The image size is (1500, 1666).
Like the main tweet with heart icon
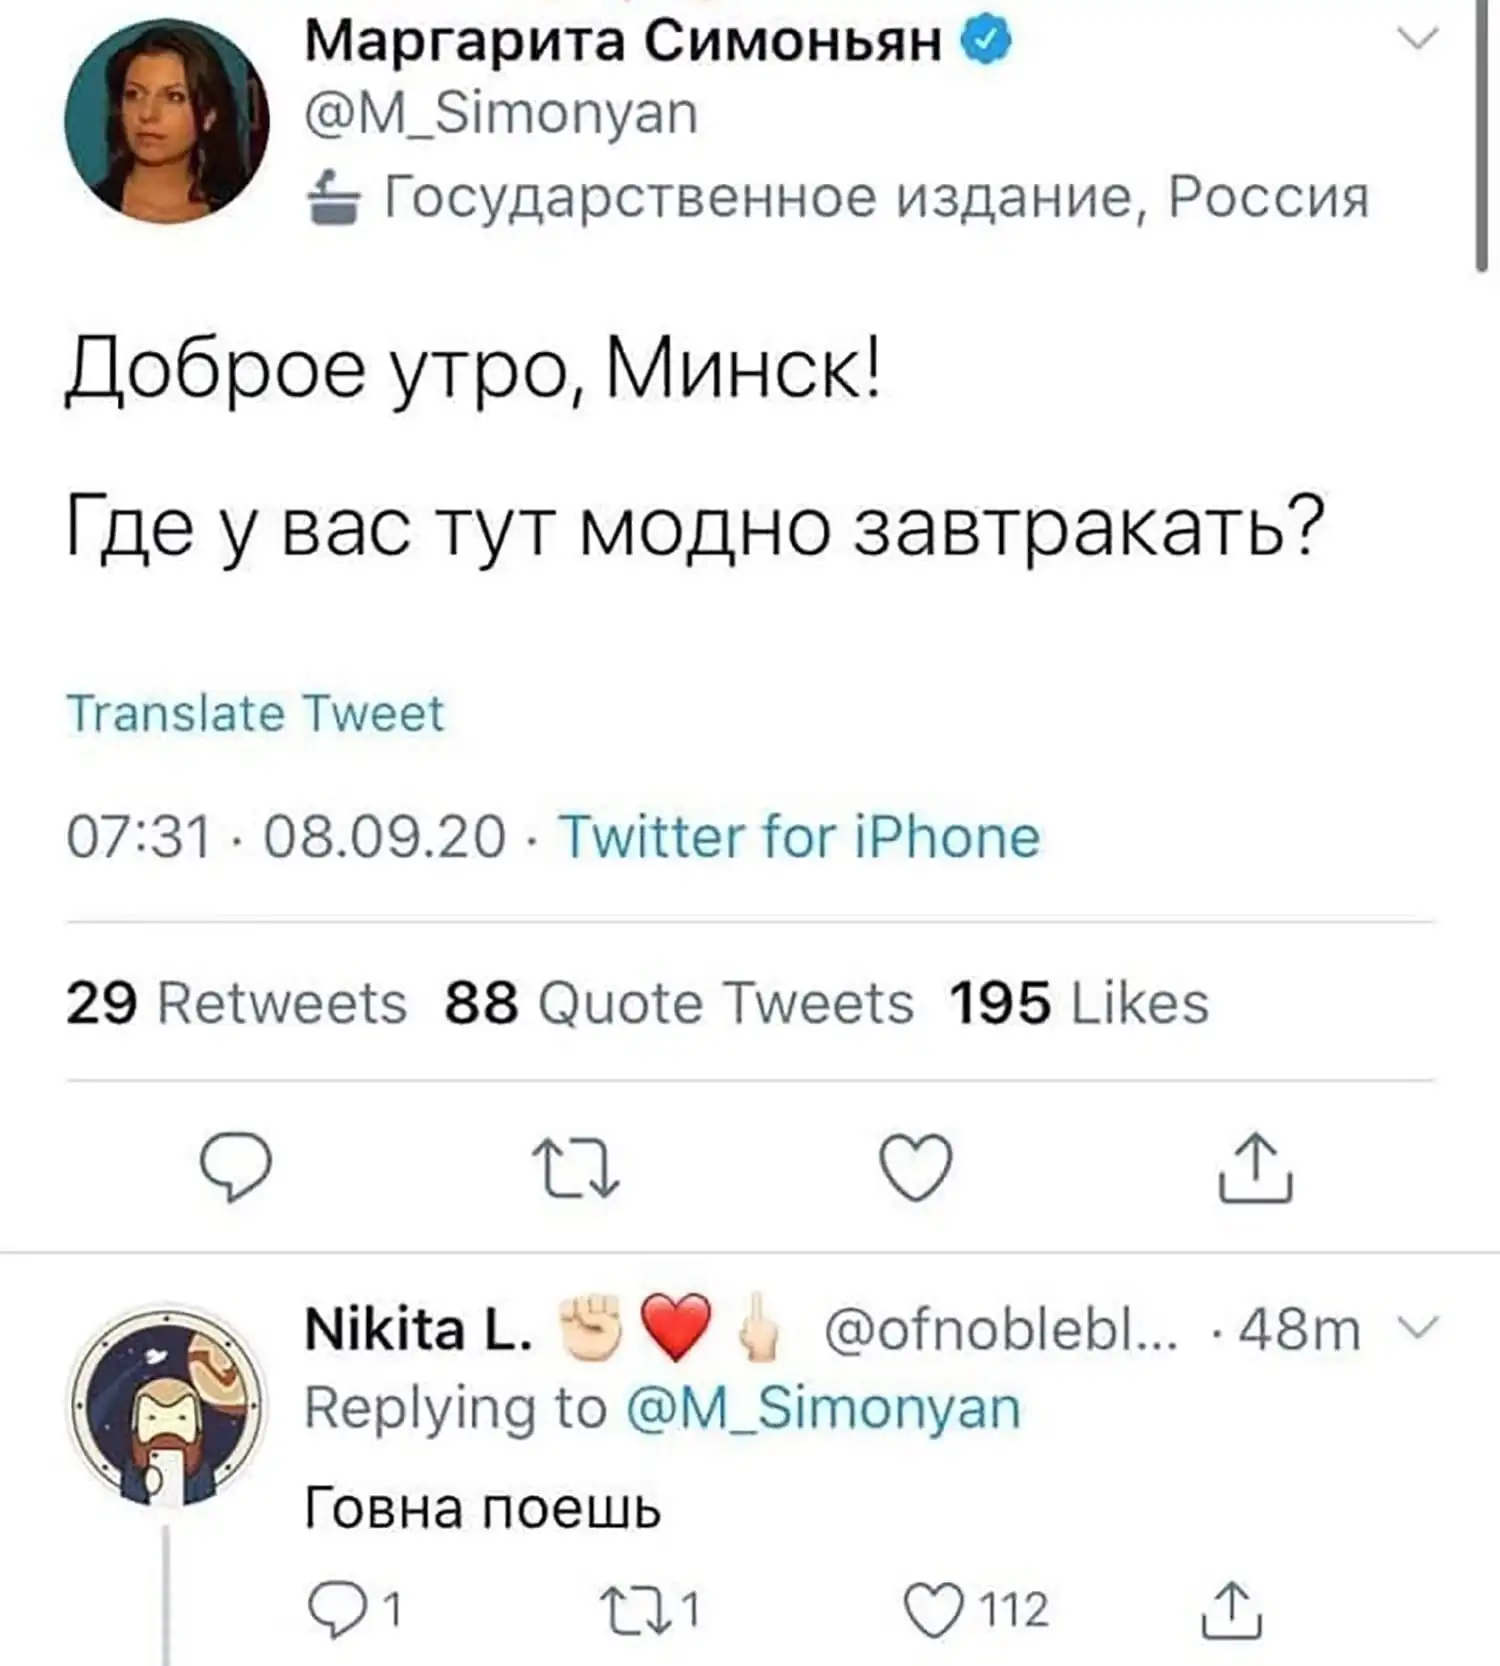[x=915, y=1167]
